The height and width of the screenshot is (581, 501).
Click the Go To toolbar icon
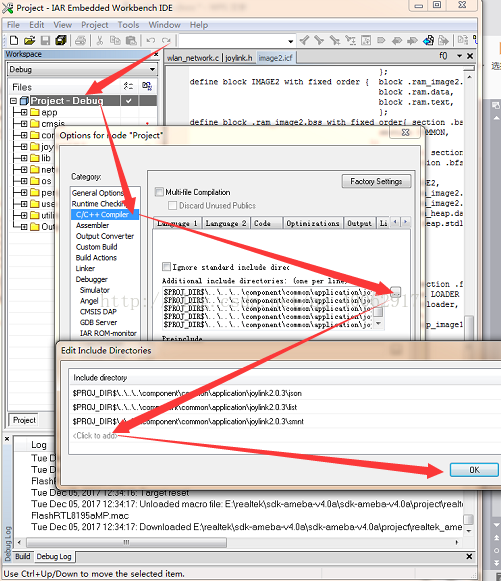click(x=366, y=40)
